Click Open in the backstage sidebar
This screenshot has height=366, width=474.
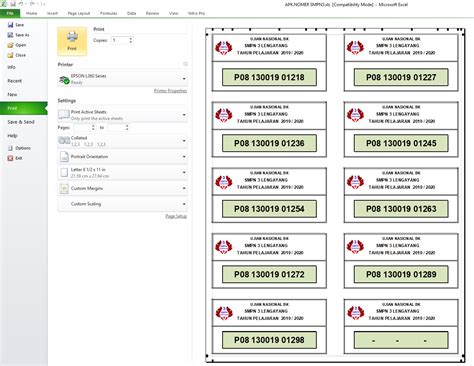click(17, 45)
